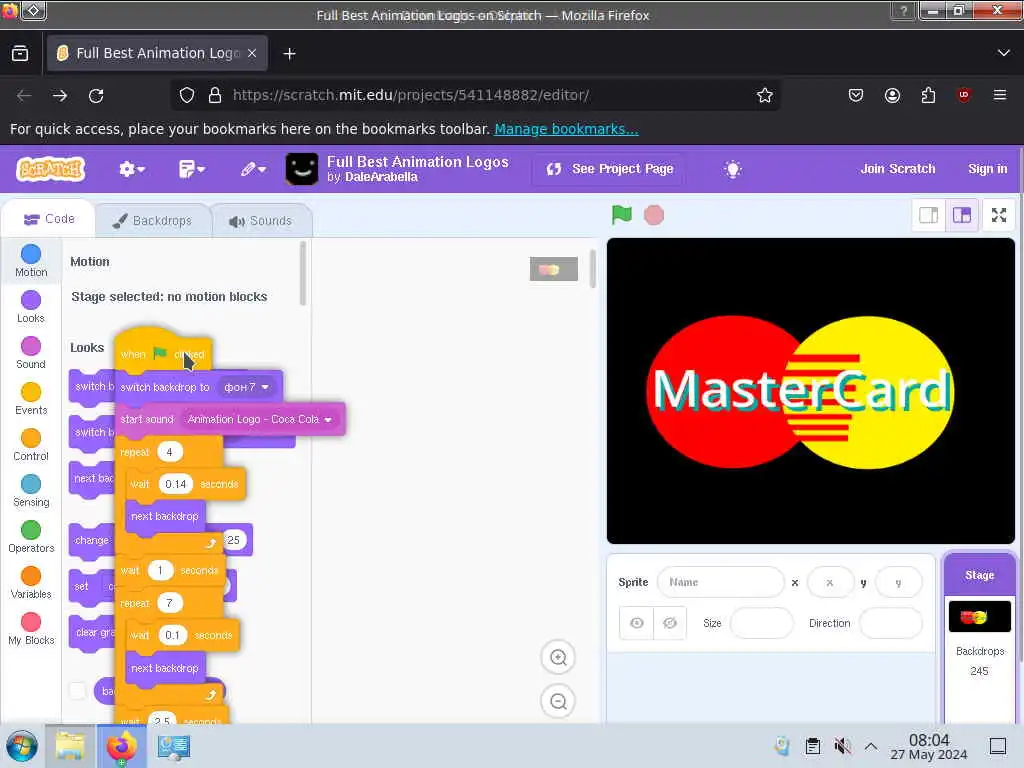The height and width of the screenshot is (768, 1024).
Task: Select the Control block category
Action: click(31, 445)
